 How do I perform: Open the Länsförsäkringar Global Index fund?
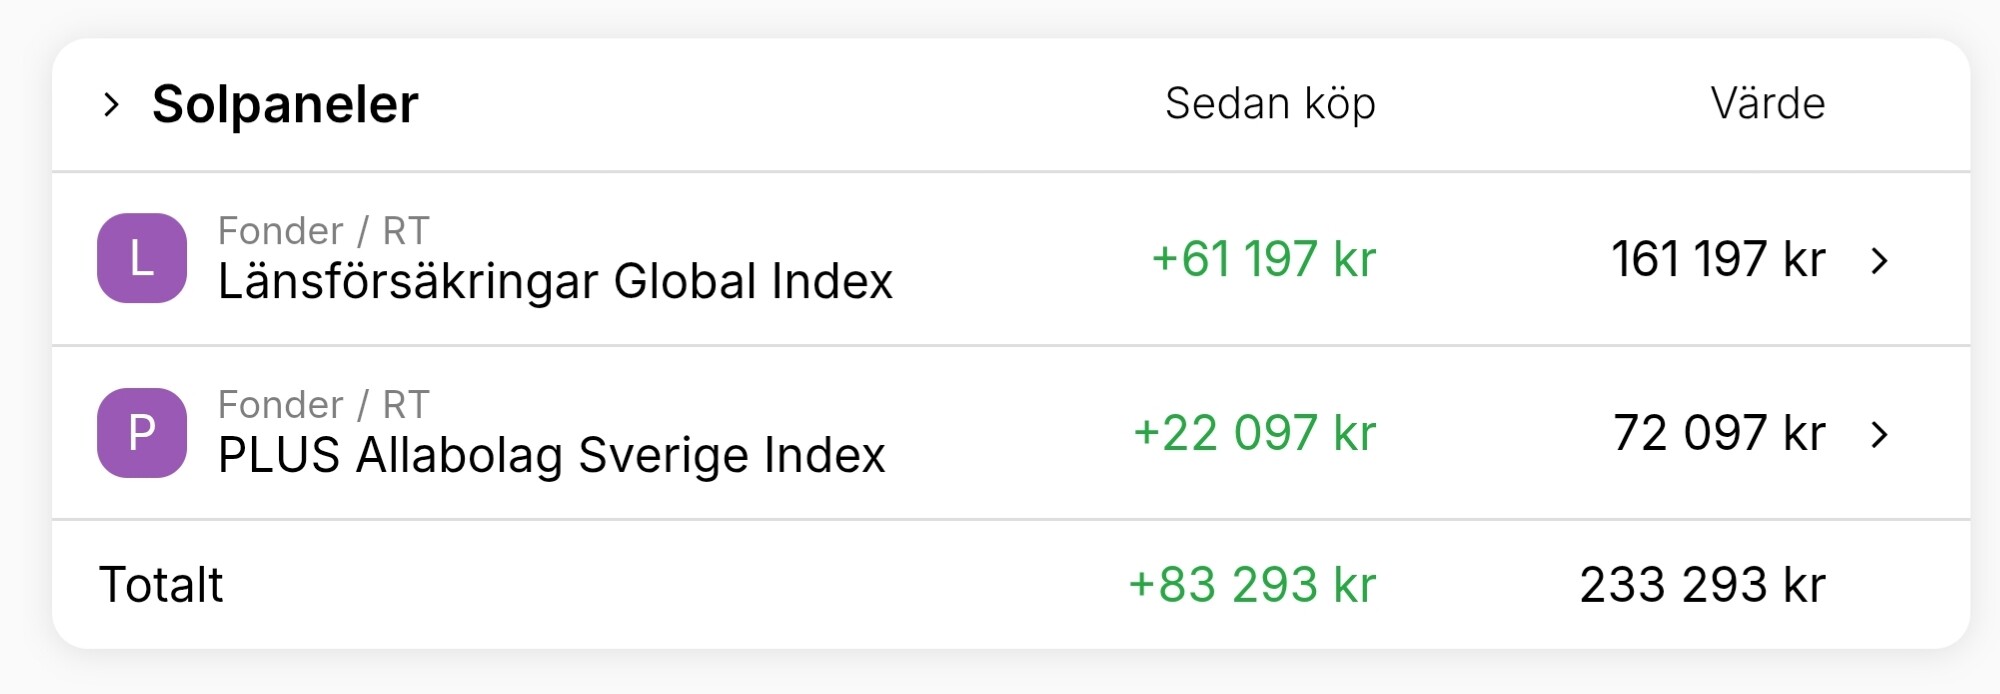[555, 281]
